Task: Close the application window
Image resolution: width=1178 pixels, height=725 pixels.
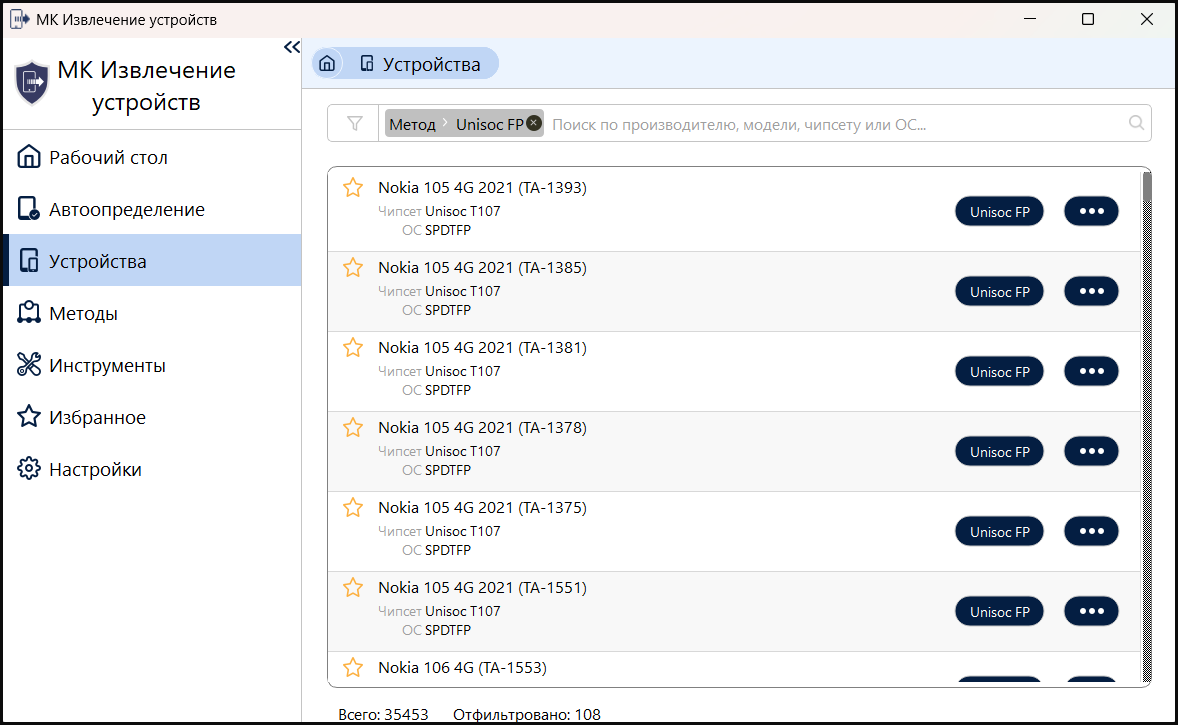Action: [x=1146, y=19]
